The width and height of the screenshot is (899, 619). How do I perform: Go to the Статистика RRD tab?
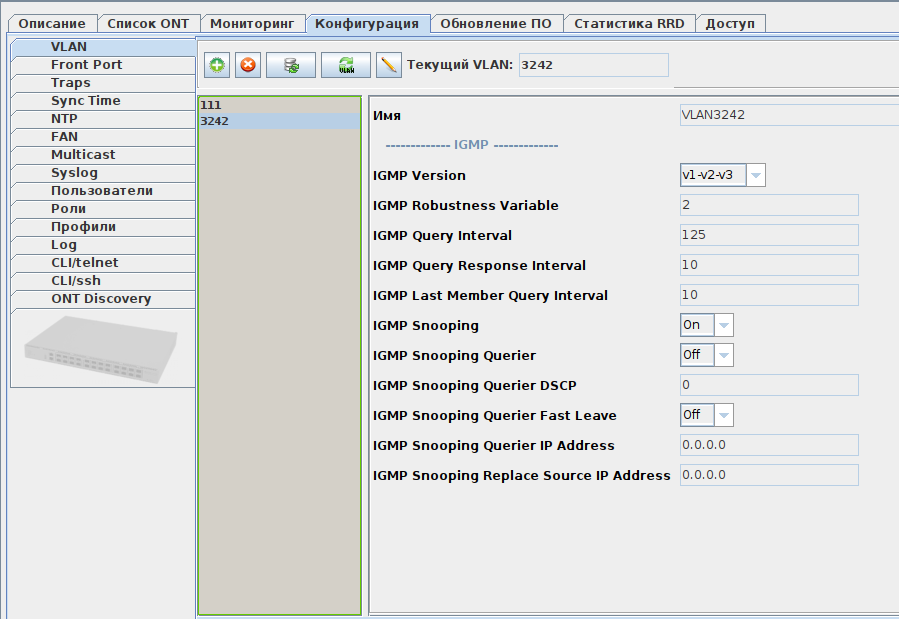[629, 23]
